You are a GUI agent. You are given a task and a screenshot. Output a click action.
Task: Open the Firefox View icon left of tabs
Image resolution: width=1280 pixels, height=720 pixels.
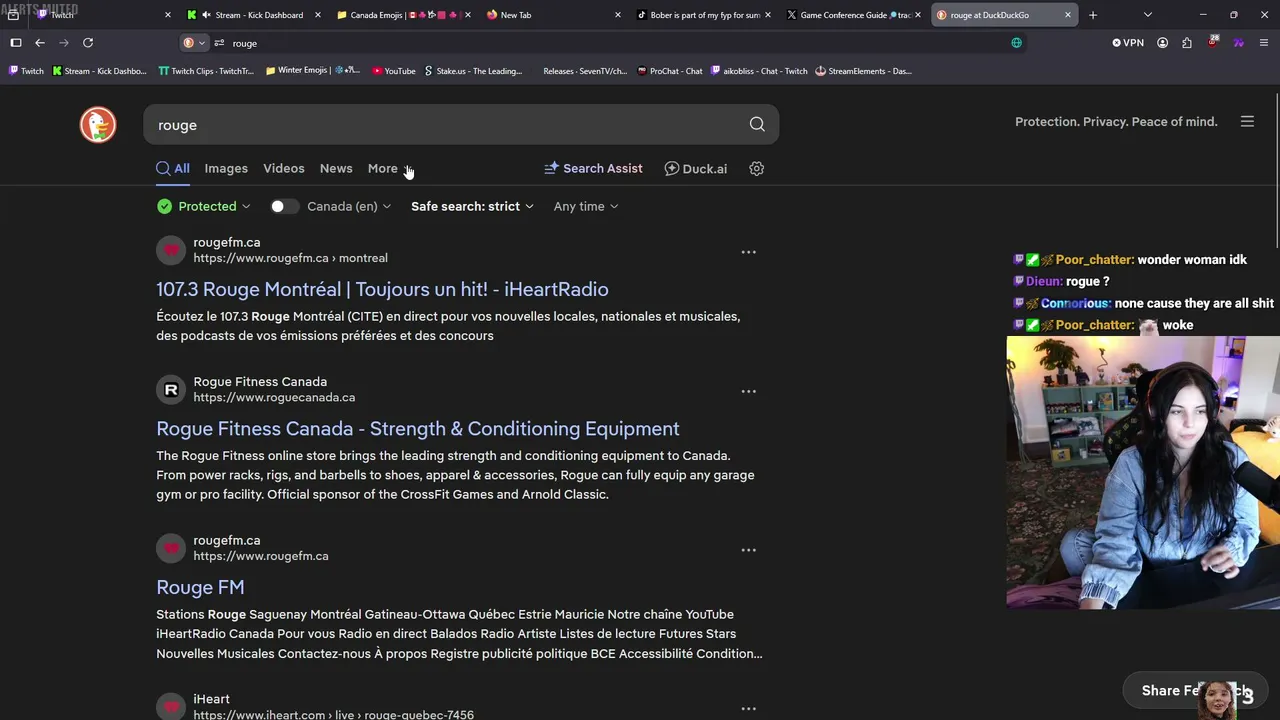tap(13, 15)
